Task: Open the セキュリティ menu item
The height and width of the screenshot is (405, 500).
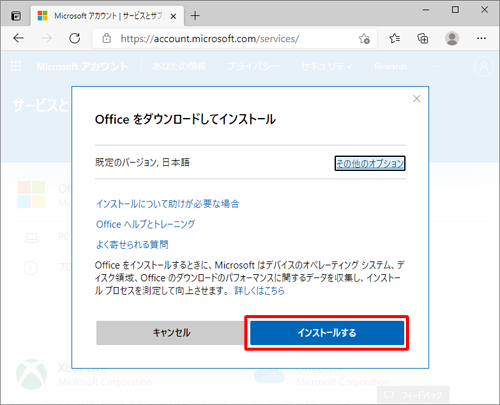Action: click(327, 66)
